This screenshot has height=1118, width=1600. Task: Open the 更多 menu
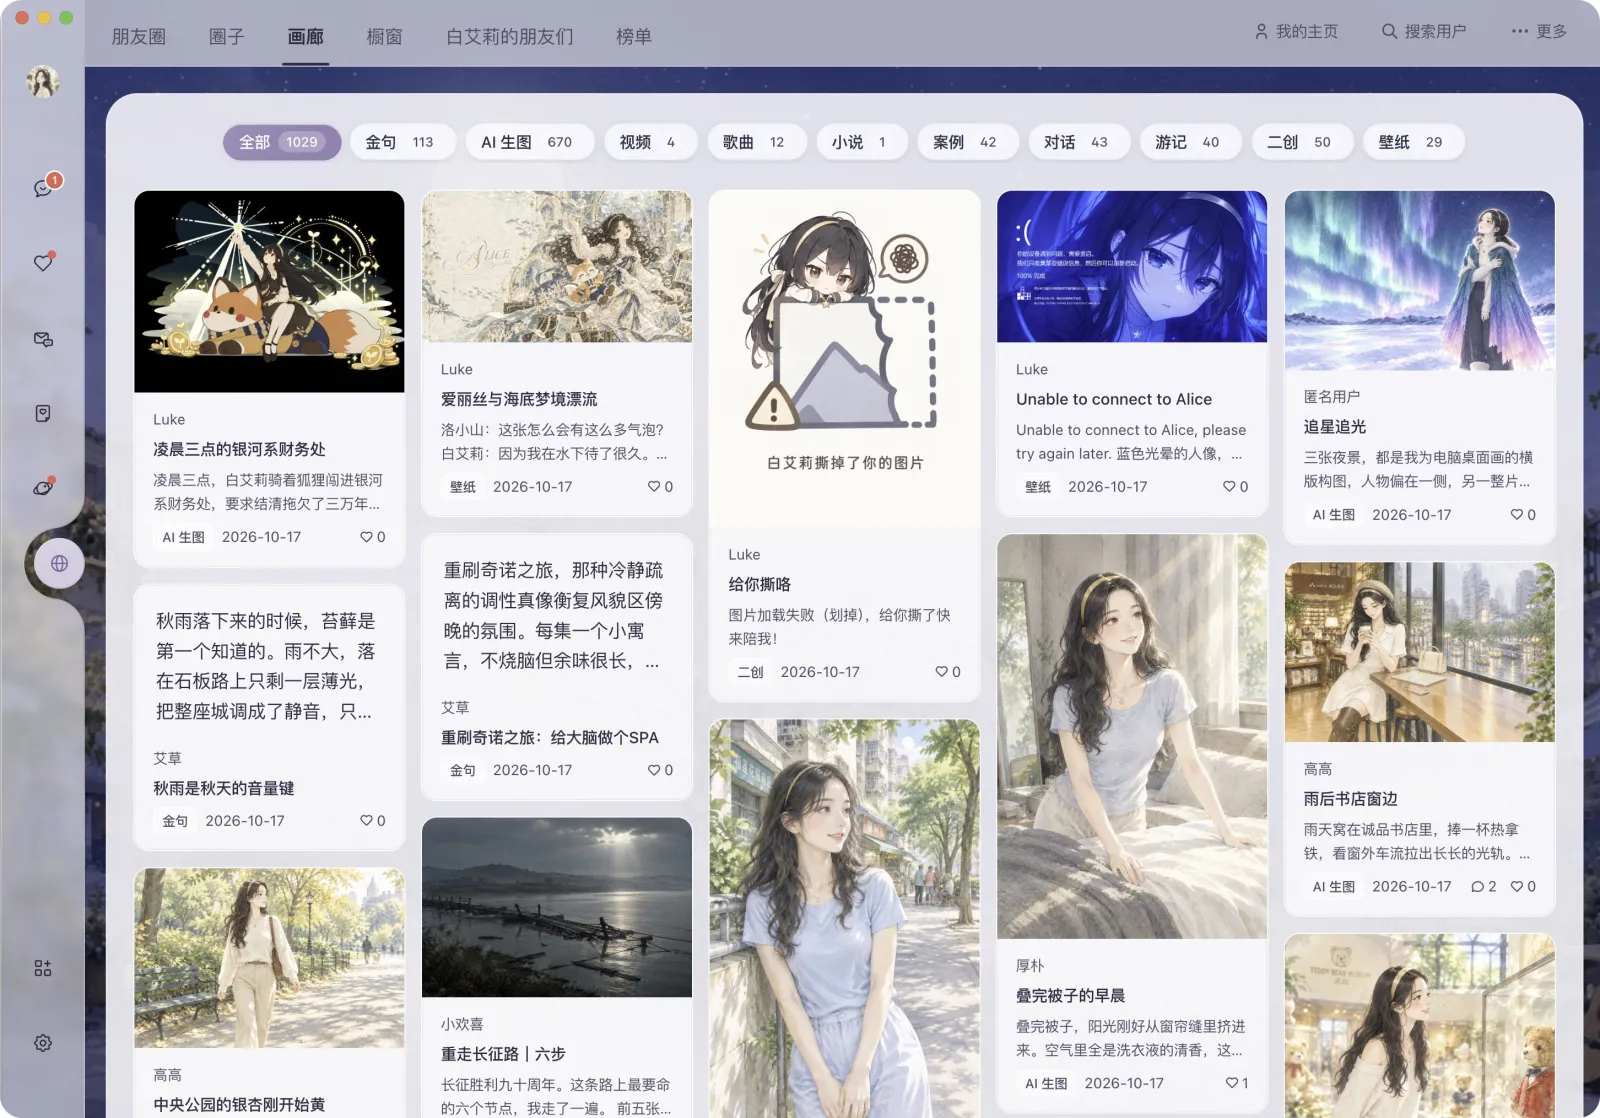point(1539,32)
